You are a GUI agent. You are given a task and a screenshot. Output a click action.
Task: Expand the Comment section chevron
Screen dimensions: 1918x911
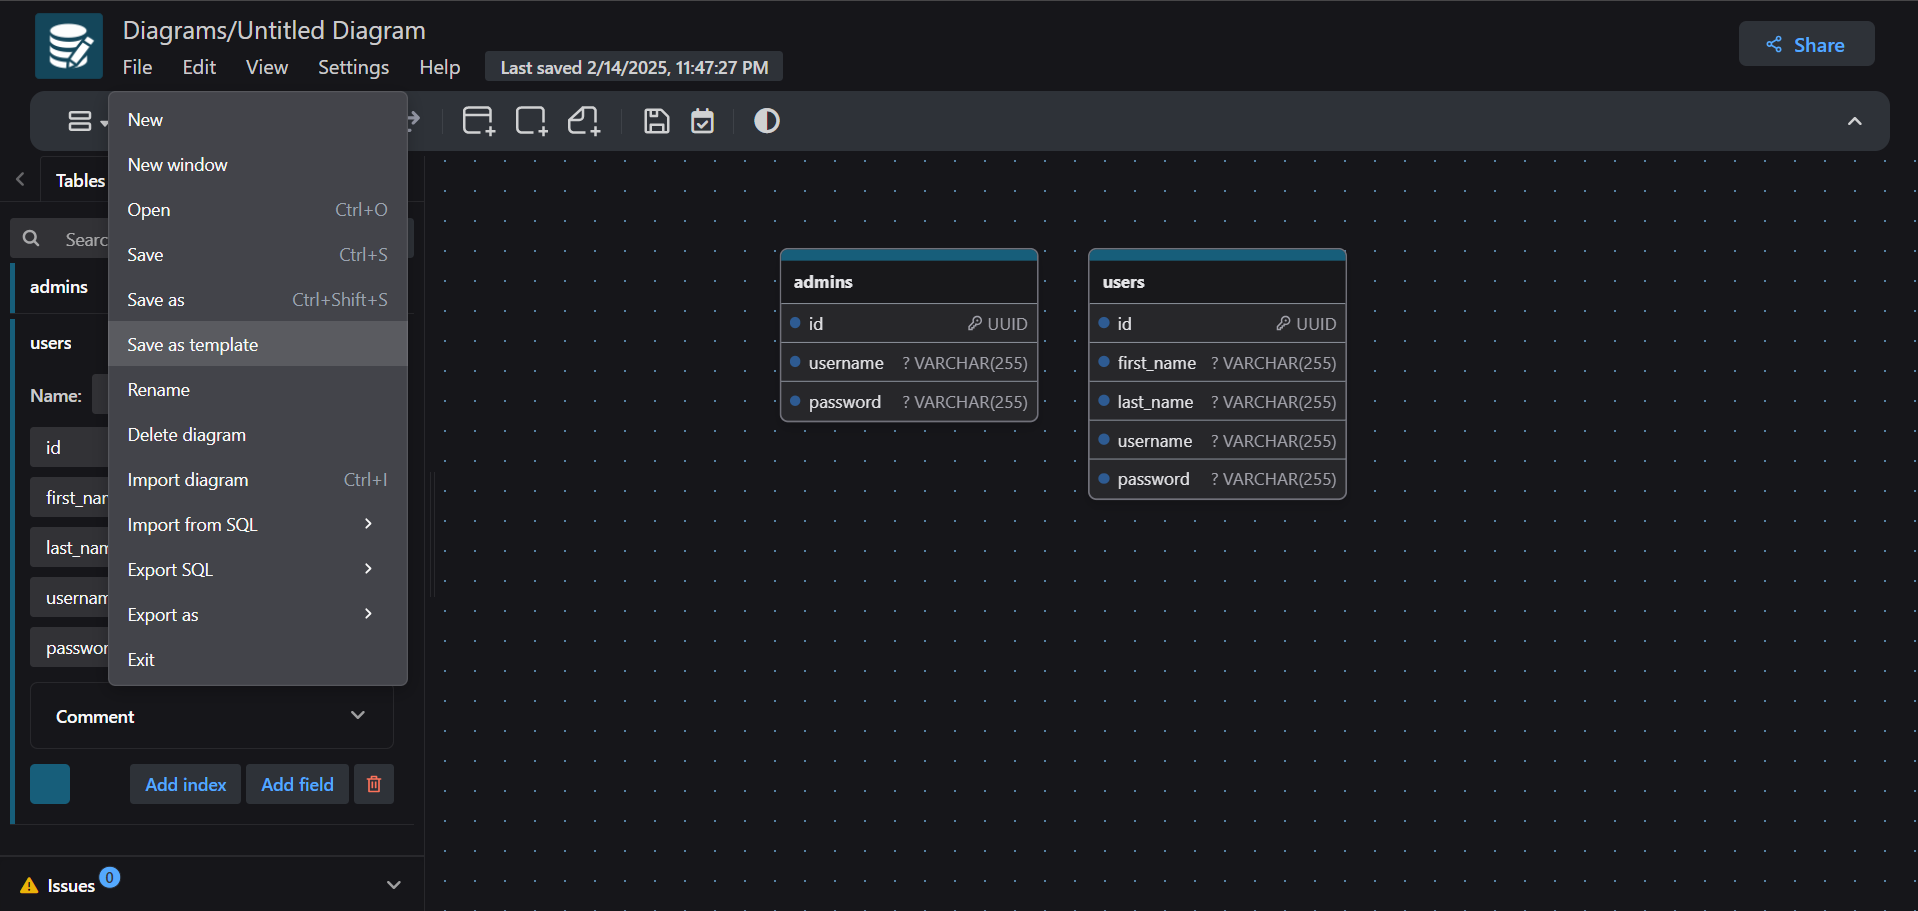pos(358,715)
